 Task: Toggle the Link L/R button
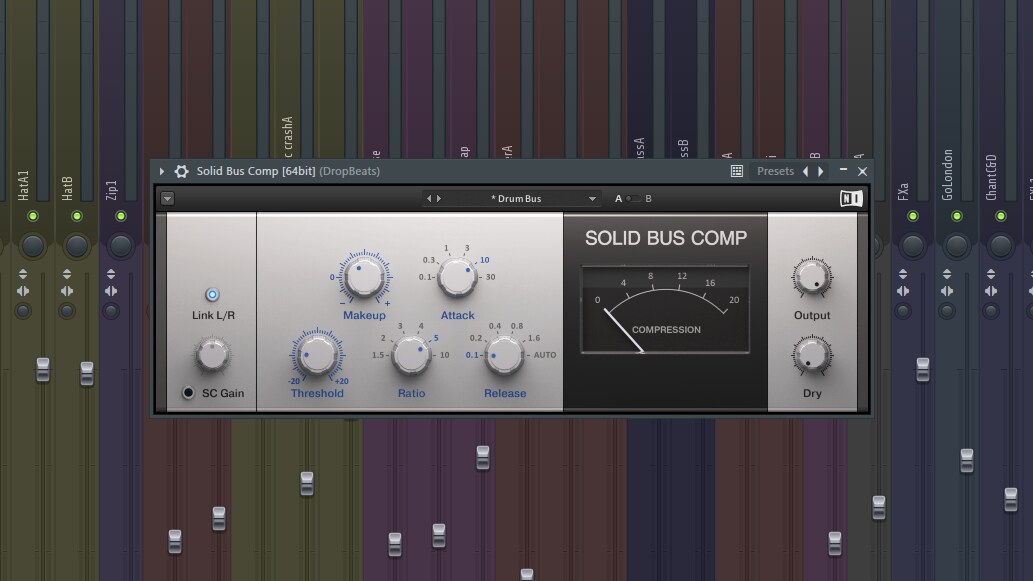[x=212, y=294]
